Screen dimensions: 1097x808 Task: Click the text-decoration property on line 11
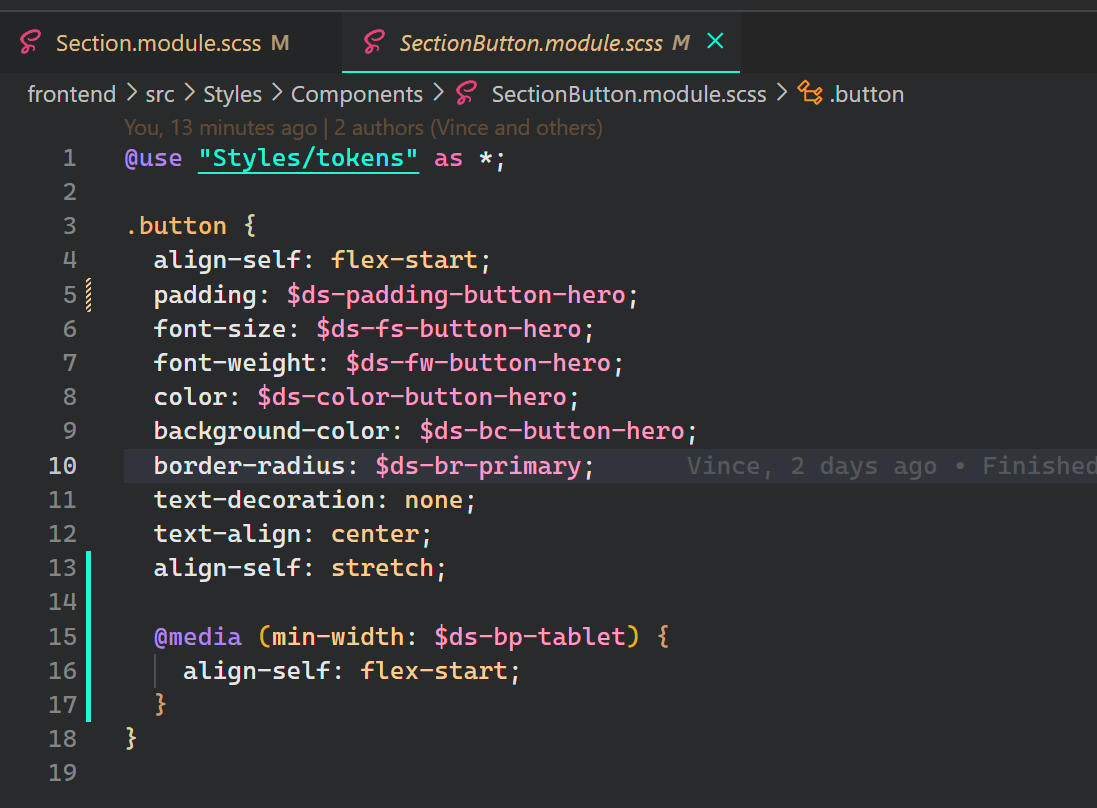point(264,500)
